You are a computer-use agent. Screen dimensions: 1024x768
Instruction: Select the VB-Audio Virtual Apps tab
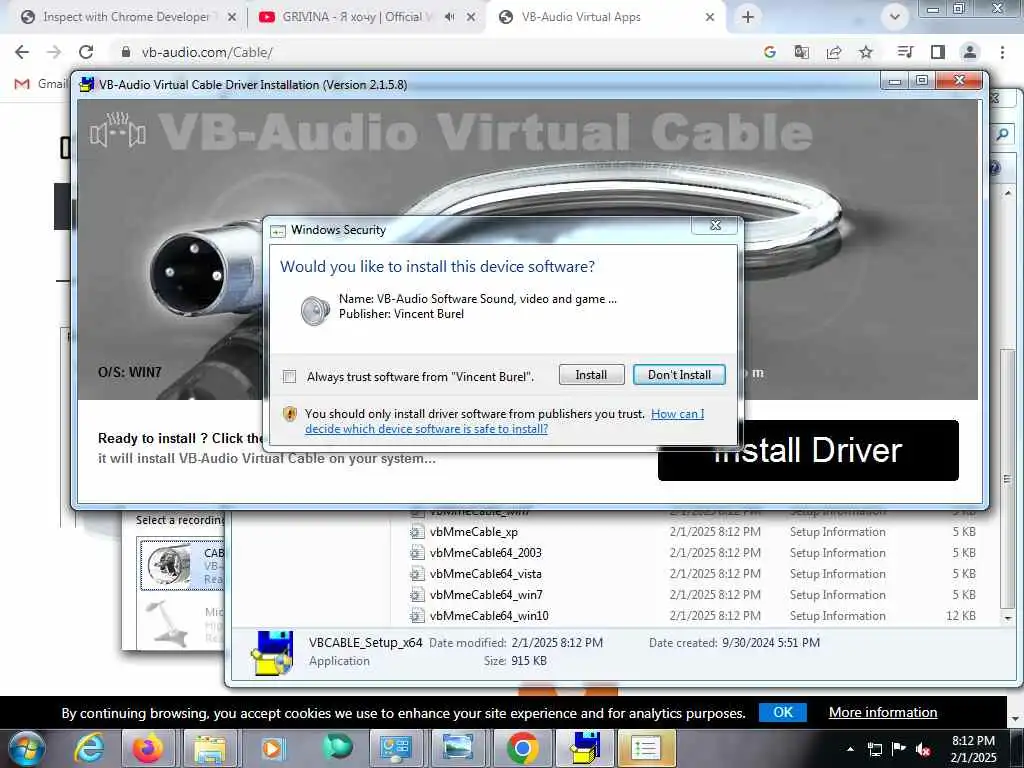(x=581, y=17)
